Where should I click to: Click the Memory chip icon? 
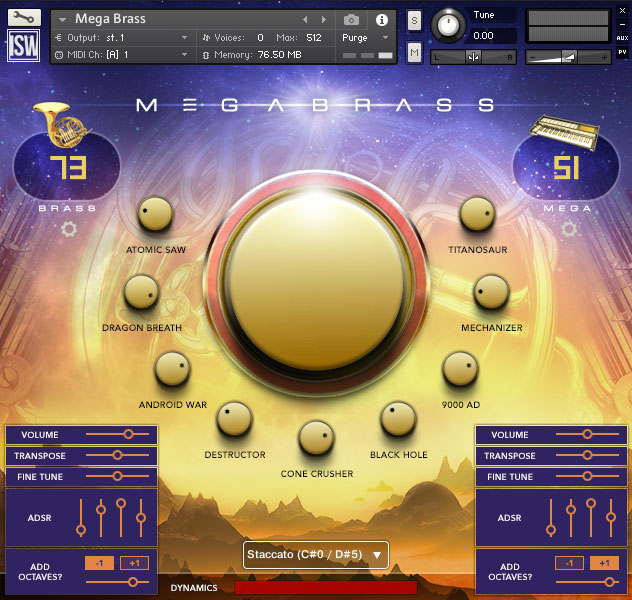pyautogui.click(x=206, y=55)
